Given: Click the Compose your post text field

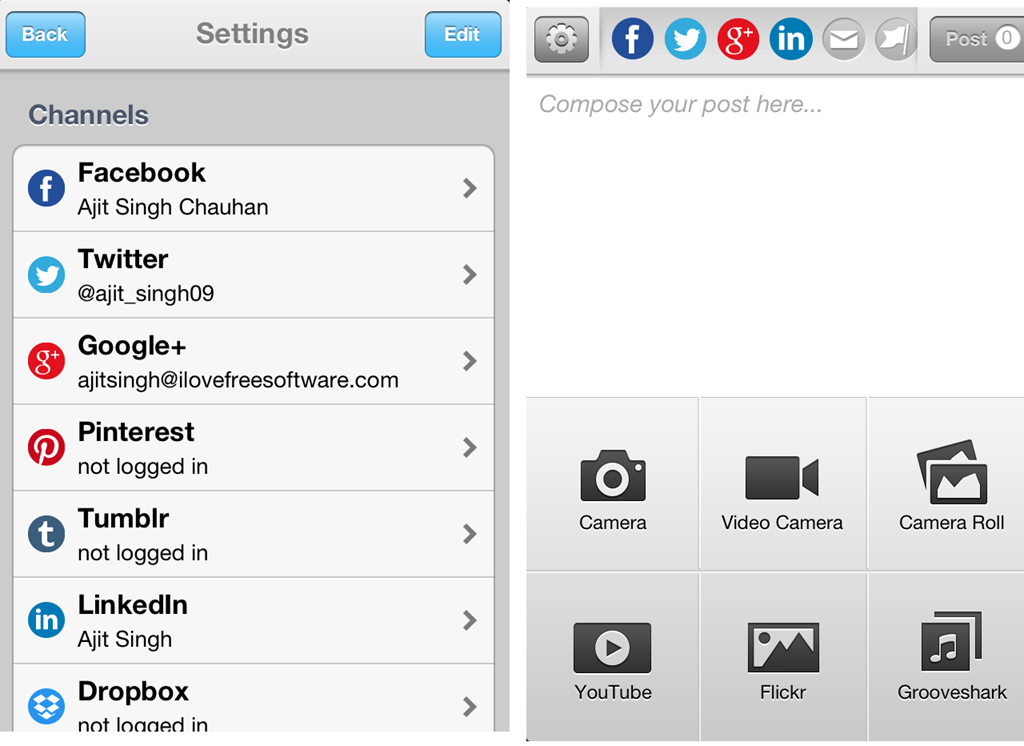Looking at the screenshot, I should 775,235.
